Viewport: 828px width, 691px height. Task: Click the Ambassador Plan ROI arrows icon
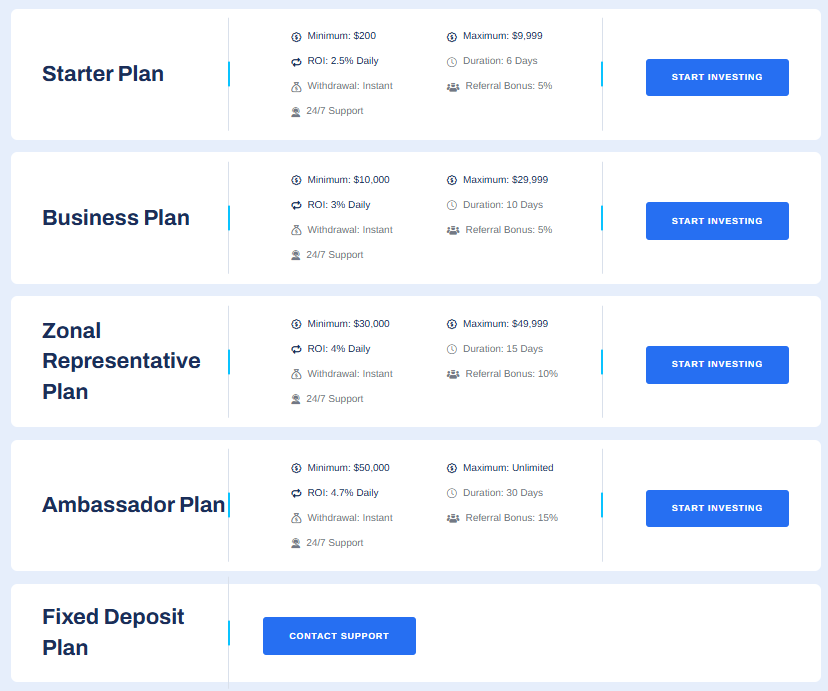point(296,494)
